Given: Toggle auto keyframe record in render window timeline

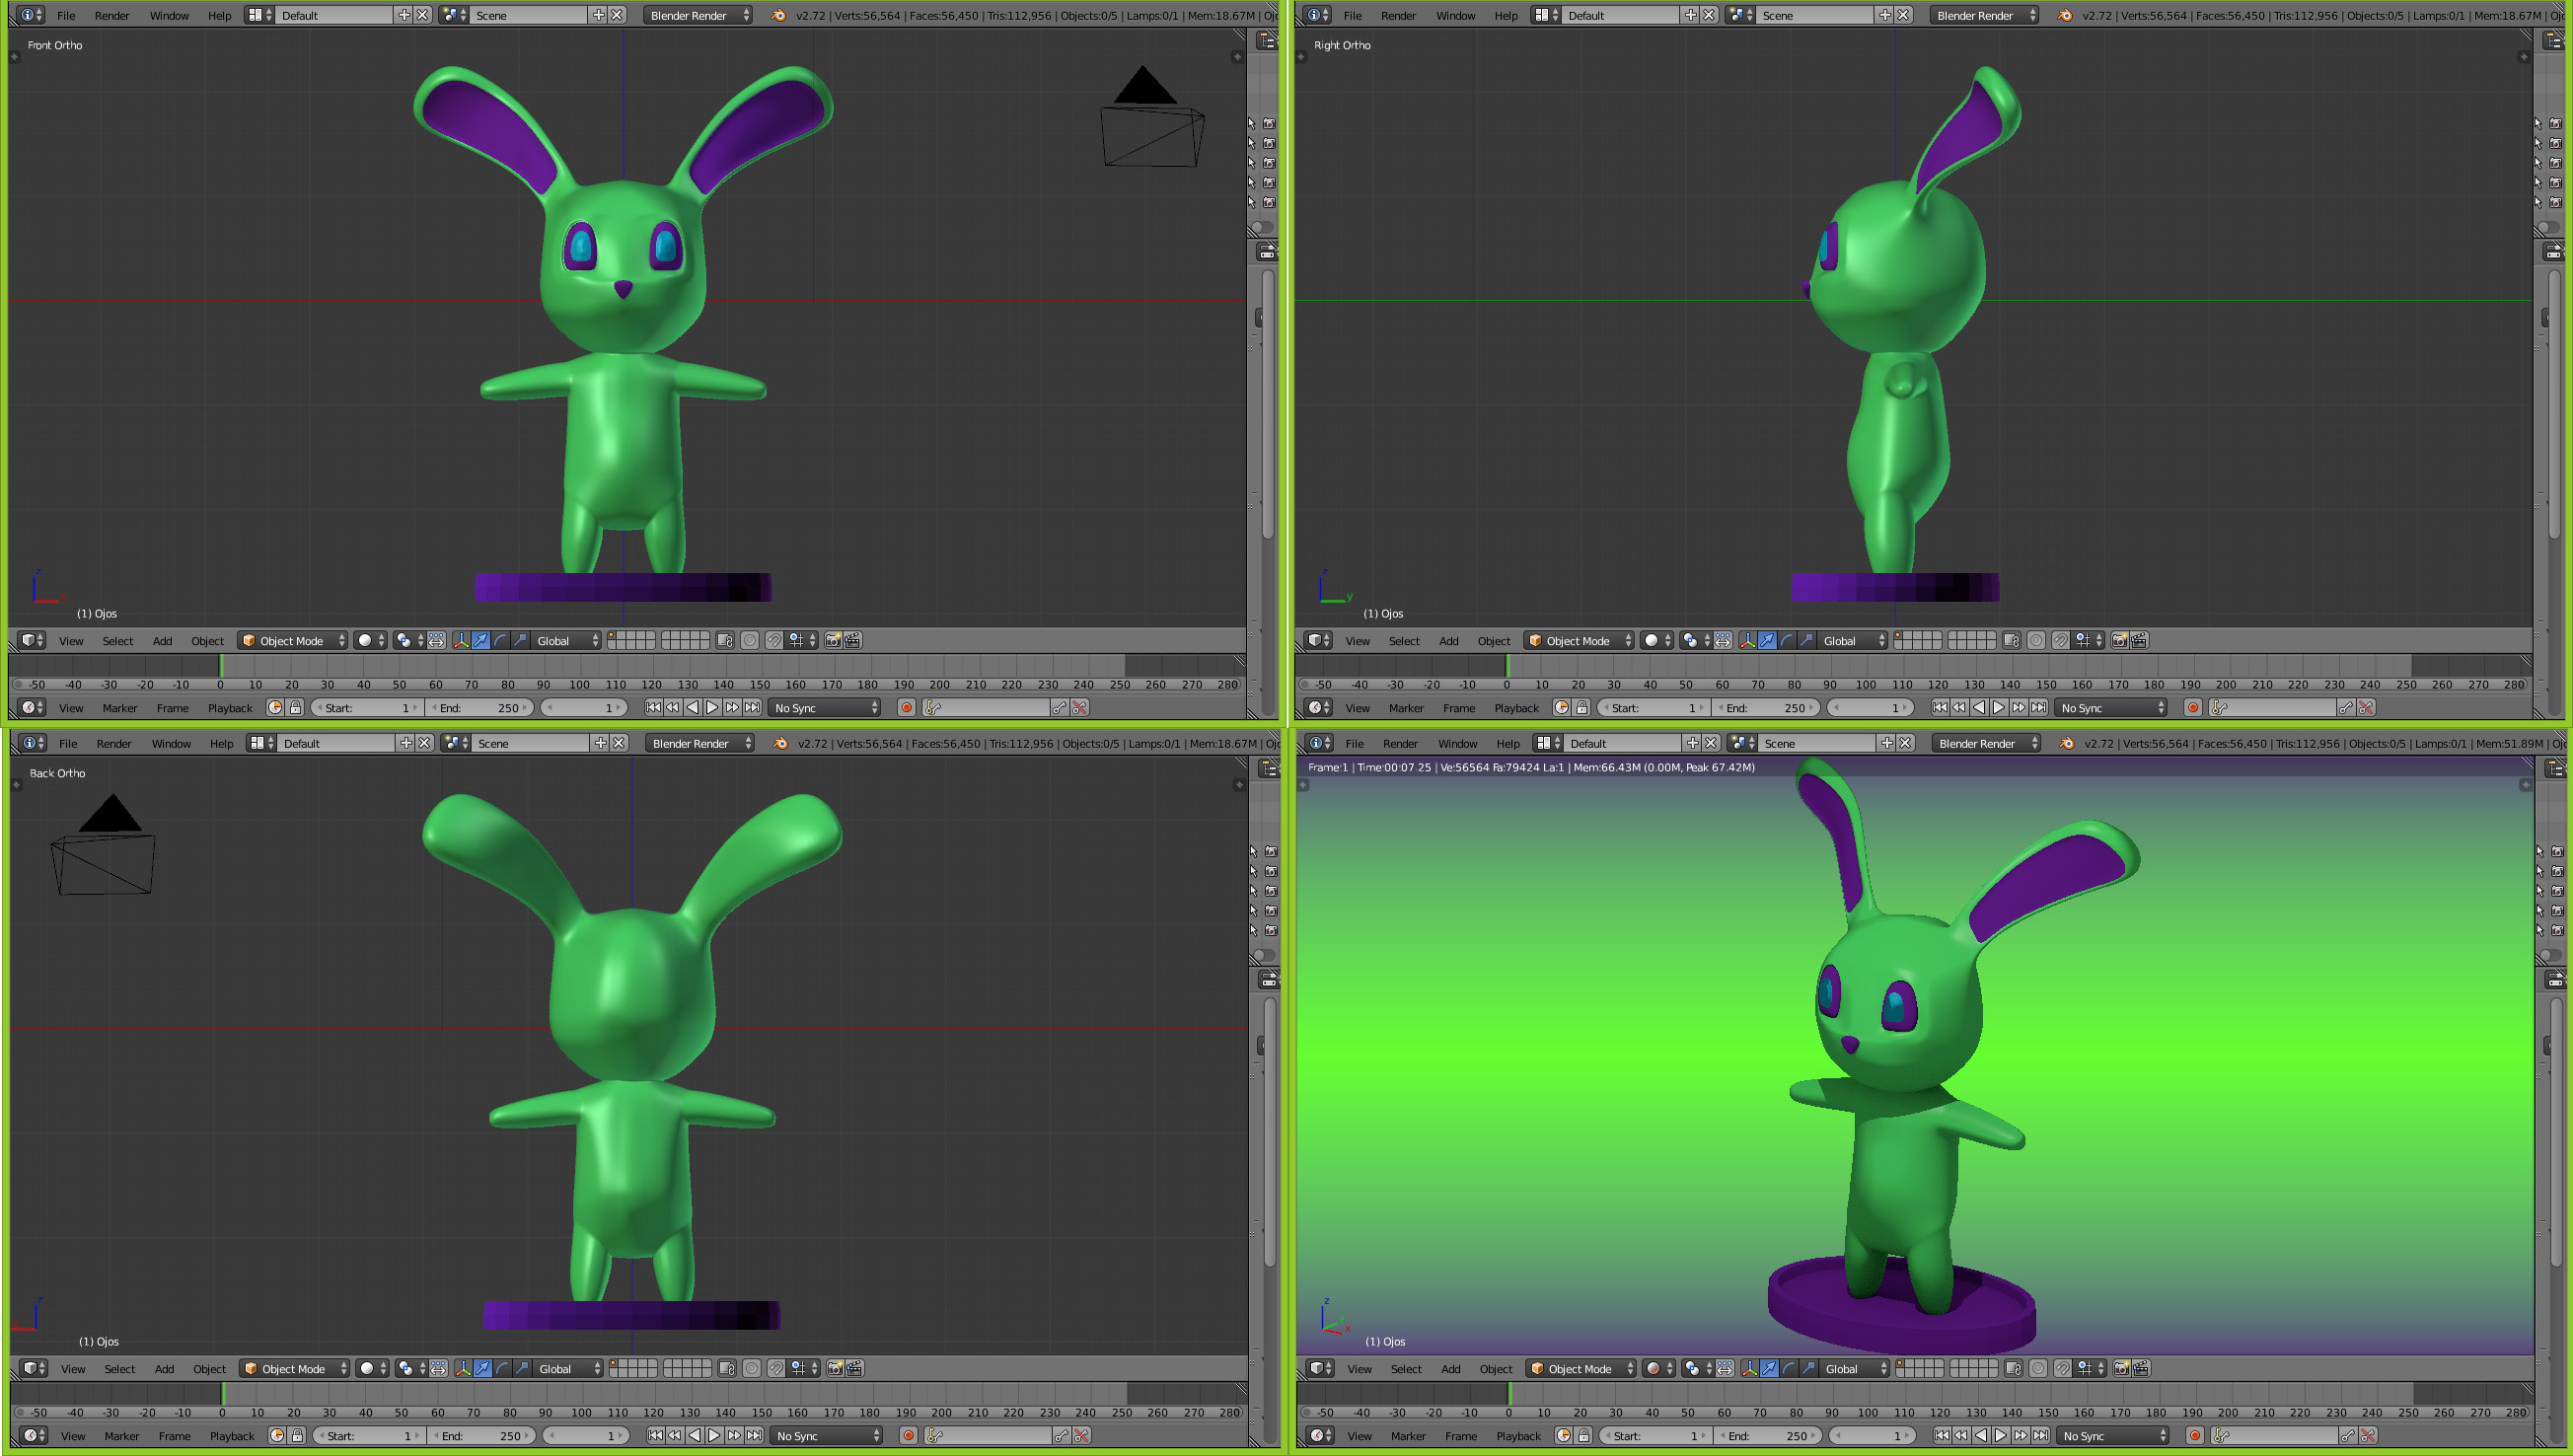Looking at the screenshot, I should pyautogui.click(x=2195, y=1435).
